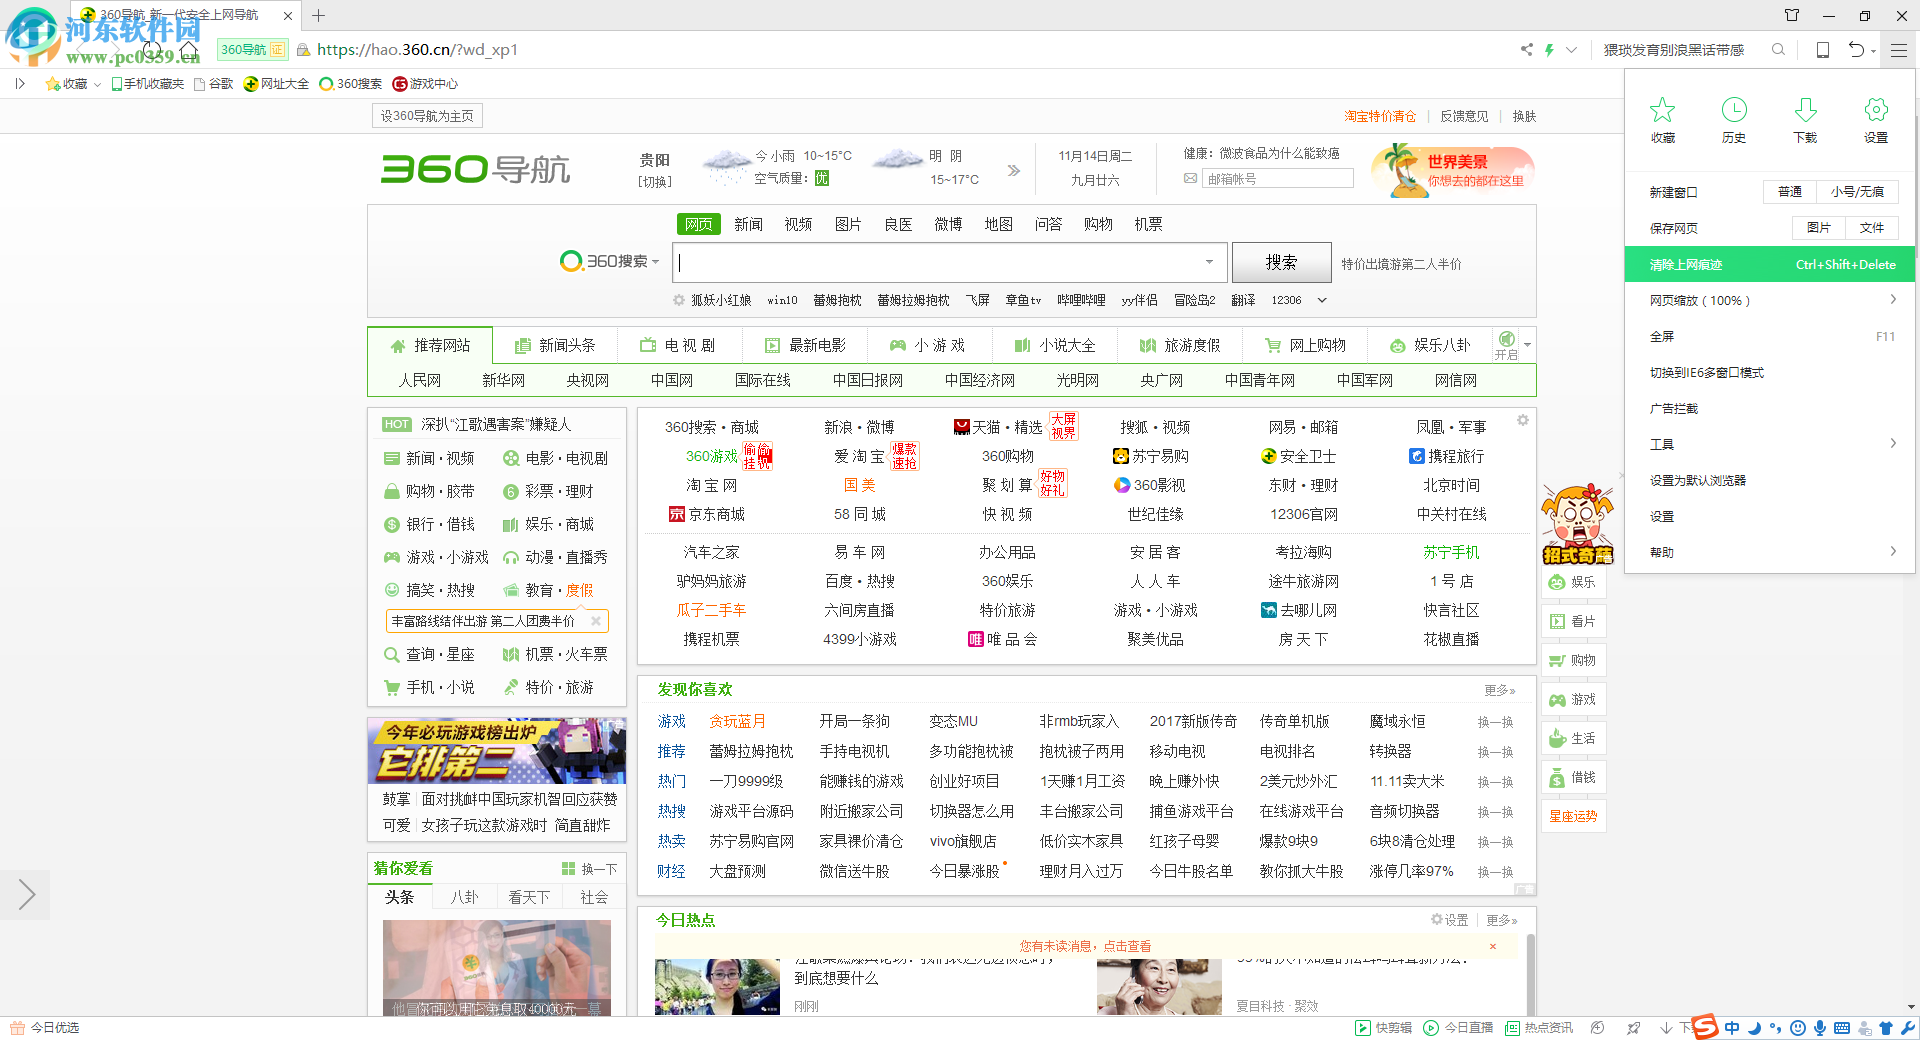1920x1040 pixels.
Task: Dismiss the unread messages notice bar
Action: coord(1493,946)
